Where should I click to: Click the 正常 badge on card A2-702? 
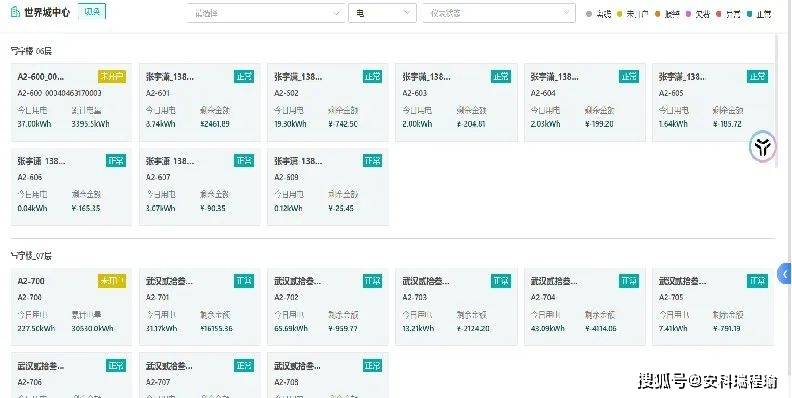(372, 281)
